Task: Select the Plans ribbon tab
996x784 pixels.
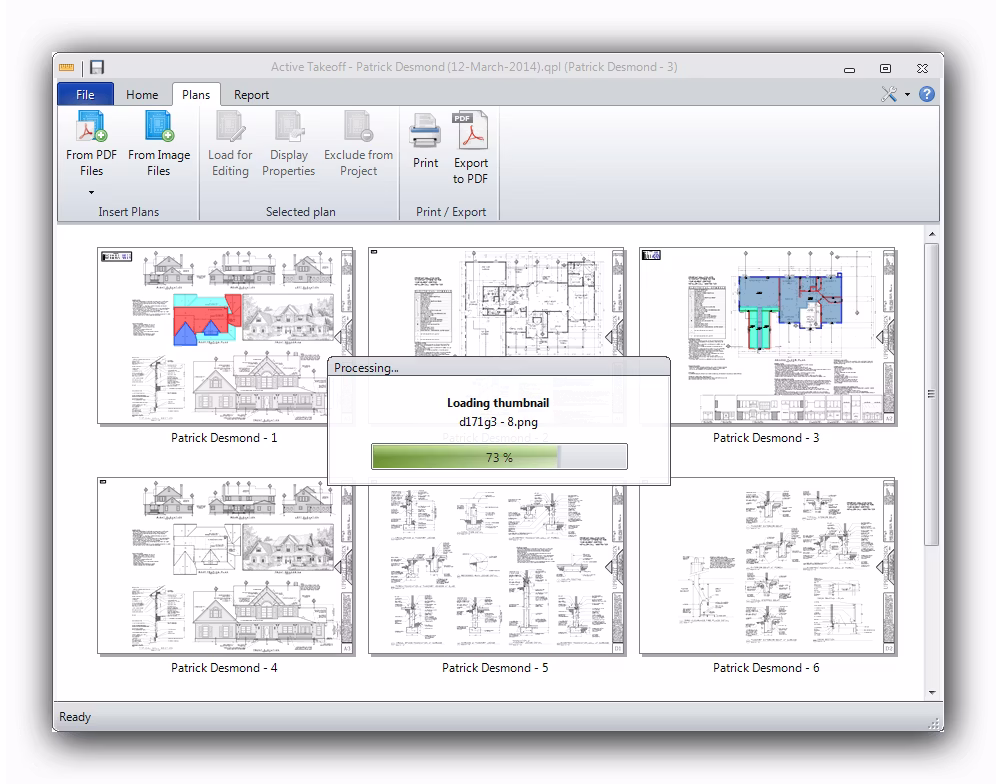Action: [196, 95]
